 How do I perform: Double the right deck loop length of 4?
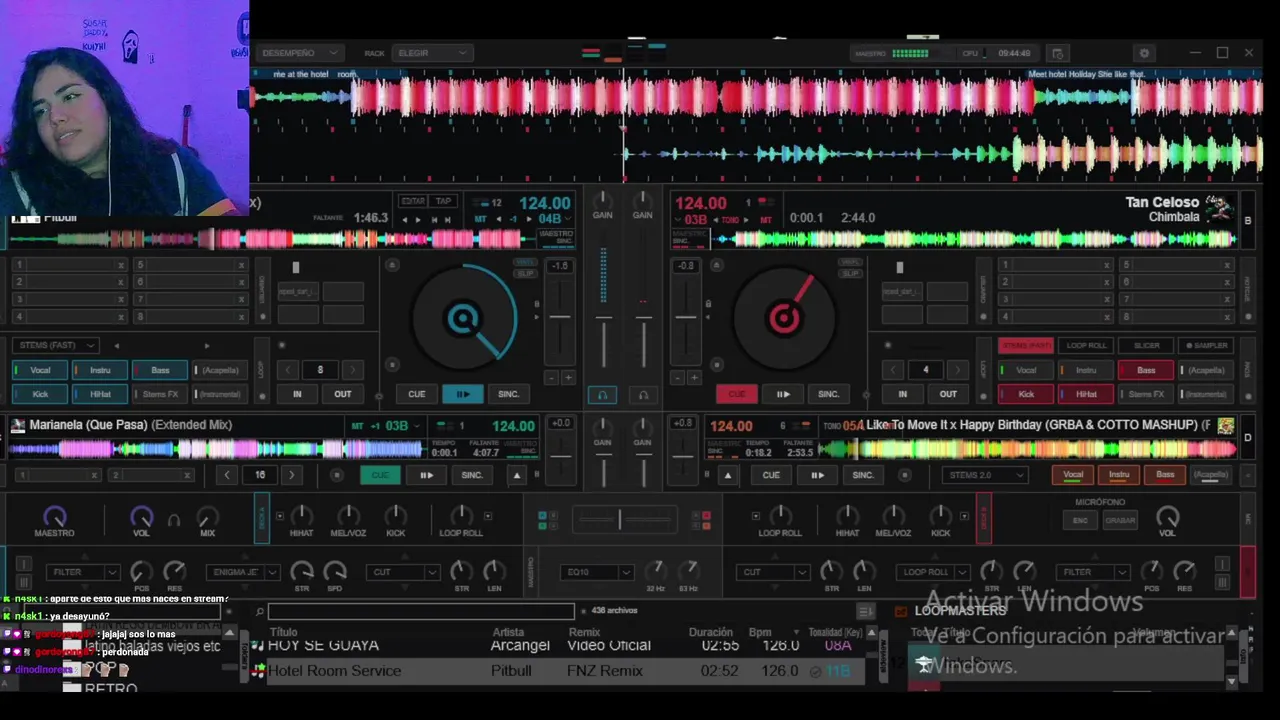(958, 370)
